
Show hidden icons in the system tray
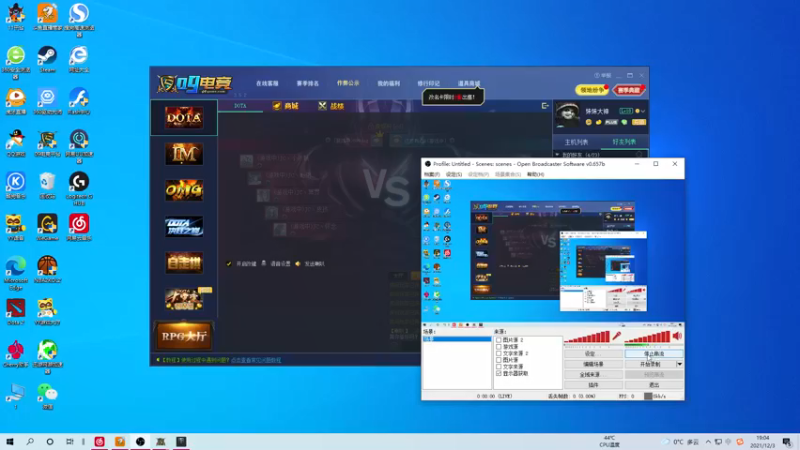point(708,442)
